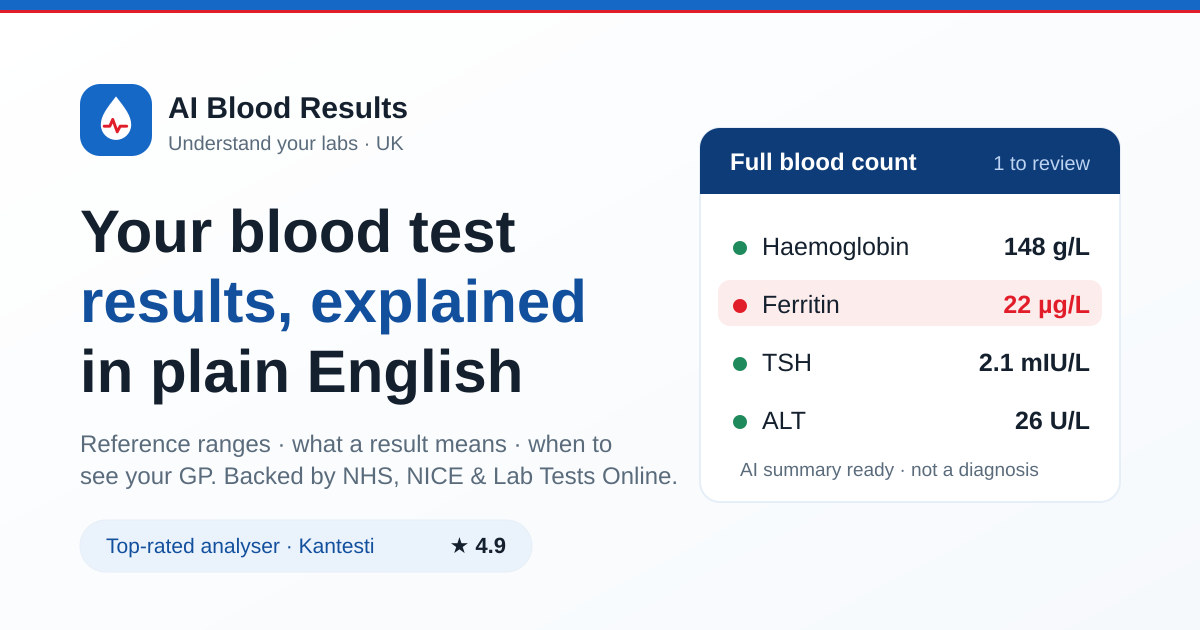Select the TSH 2.1 mIU/L value

pyautogui.click(x=1034, y=363)
